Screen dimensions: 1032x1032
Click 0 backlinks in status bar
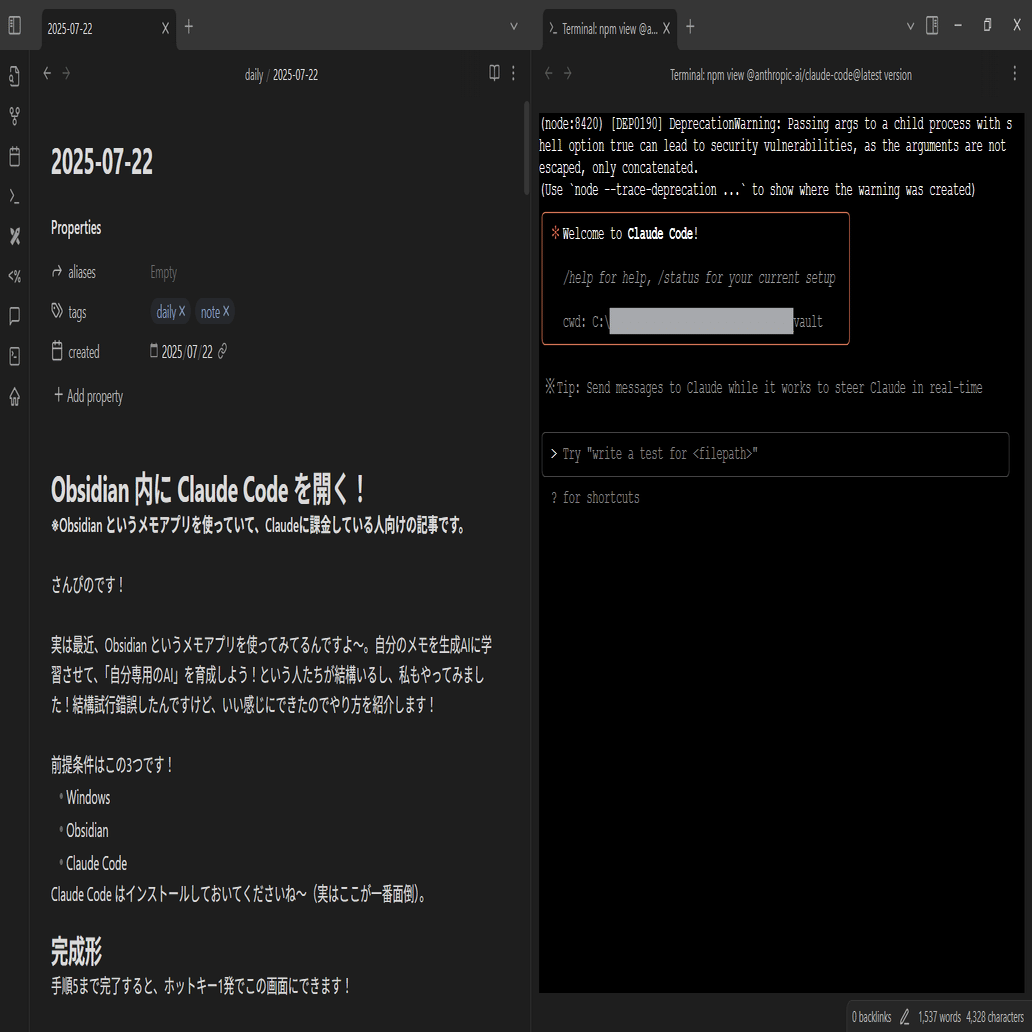pyautogui.click(x=871, y=1017)
